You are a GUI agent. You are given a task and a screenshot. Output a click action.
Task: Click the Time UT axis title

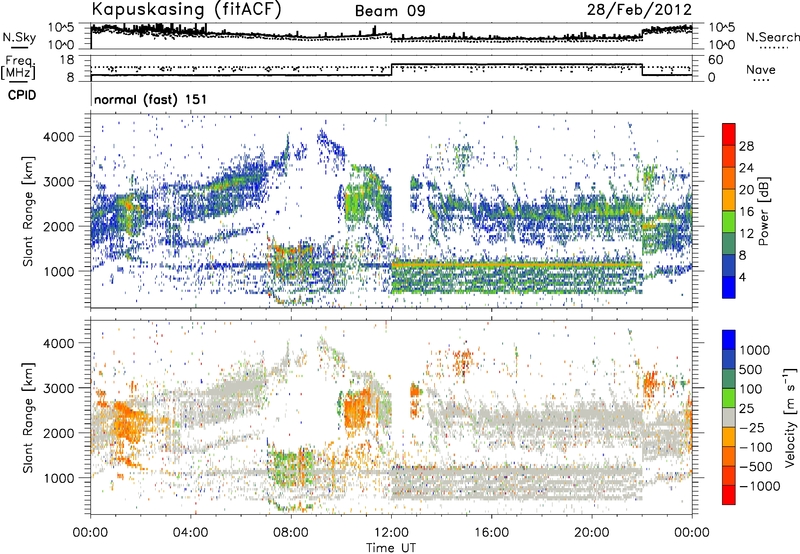[x=391, y=547]
